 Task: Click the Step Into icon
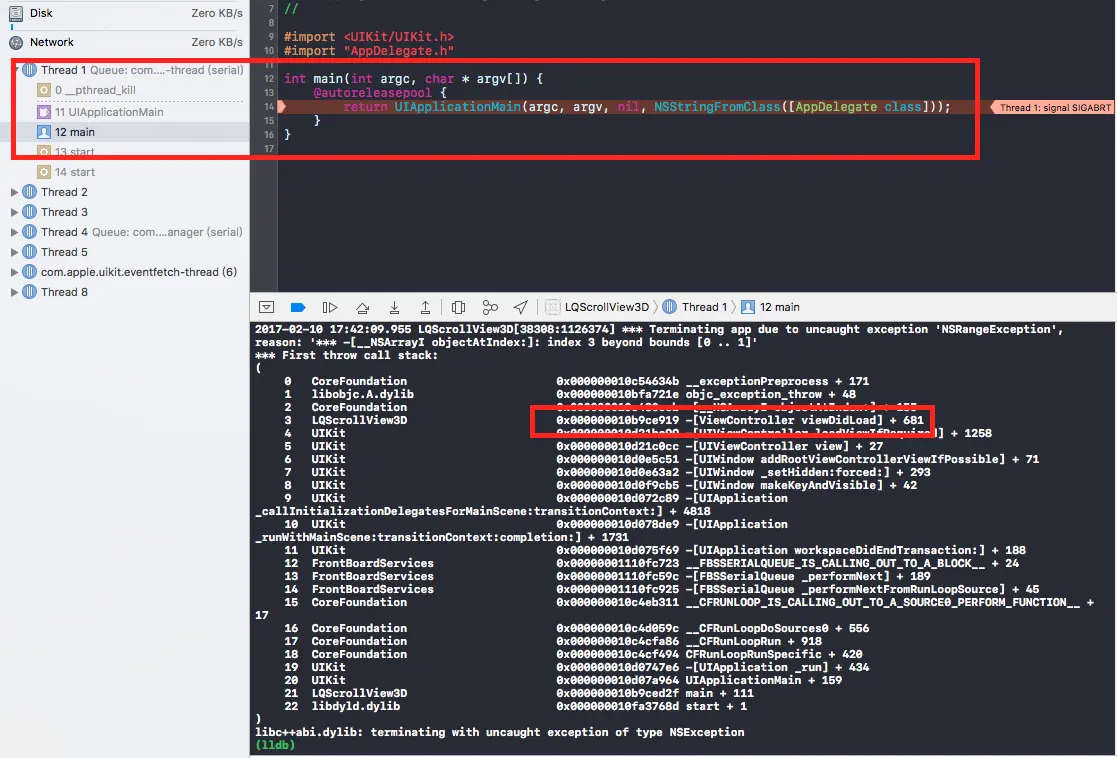coord(394,307)
